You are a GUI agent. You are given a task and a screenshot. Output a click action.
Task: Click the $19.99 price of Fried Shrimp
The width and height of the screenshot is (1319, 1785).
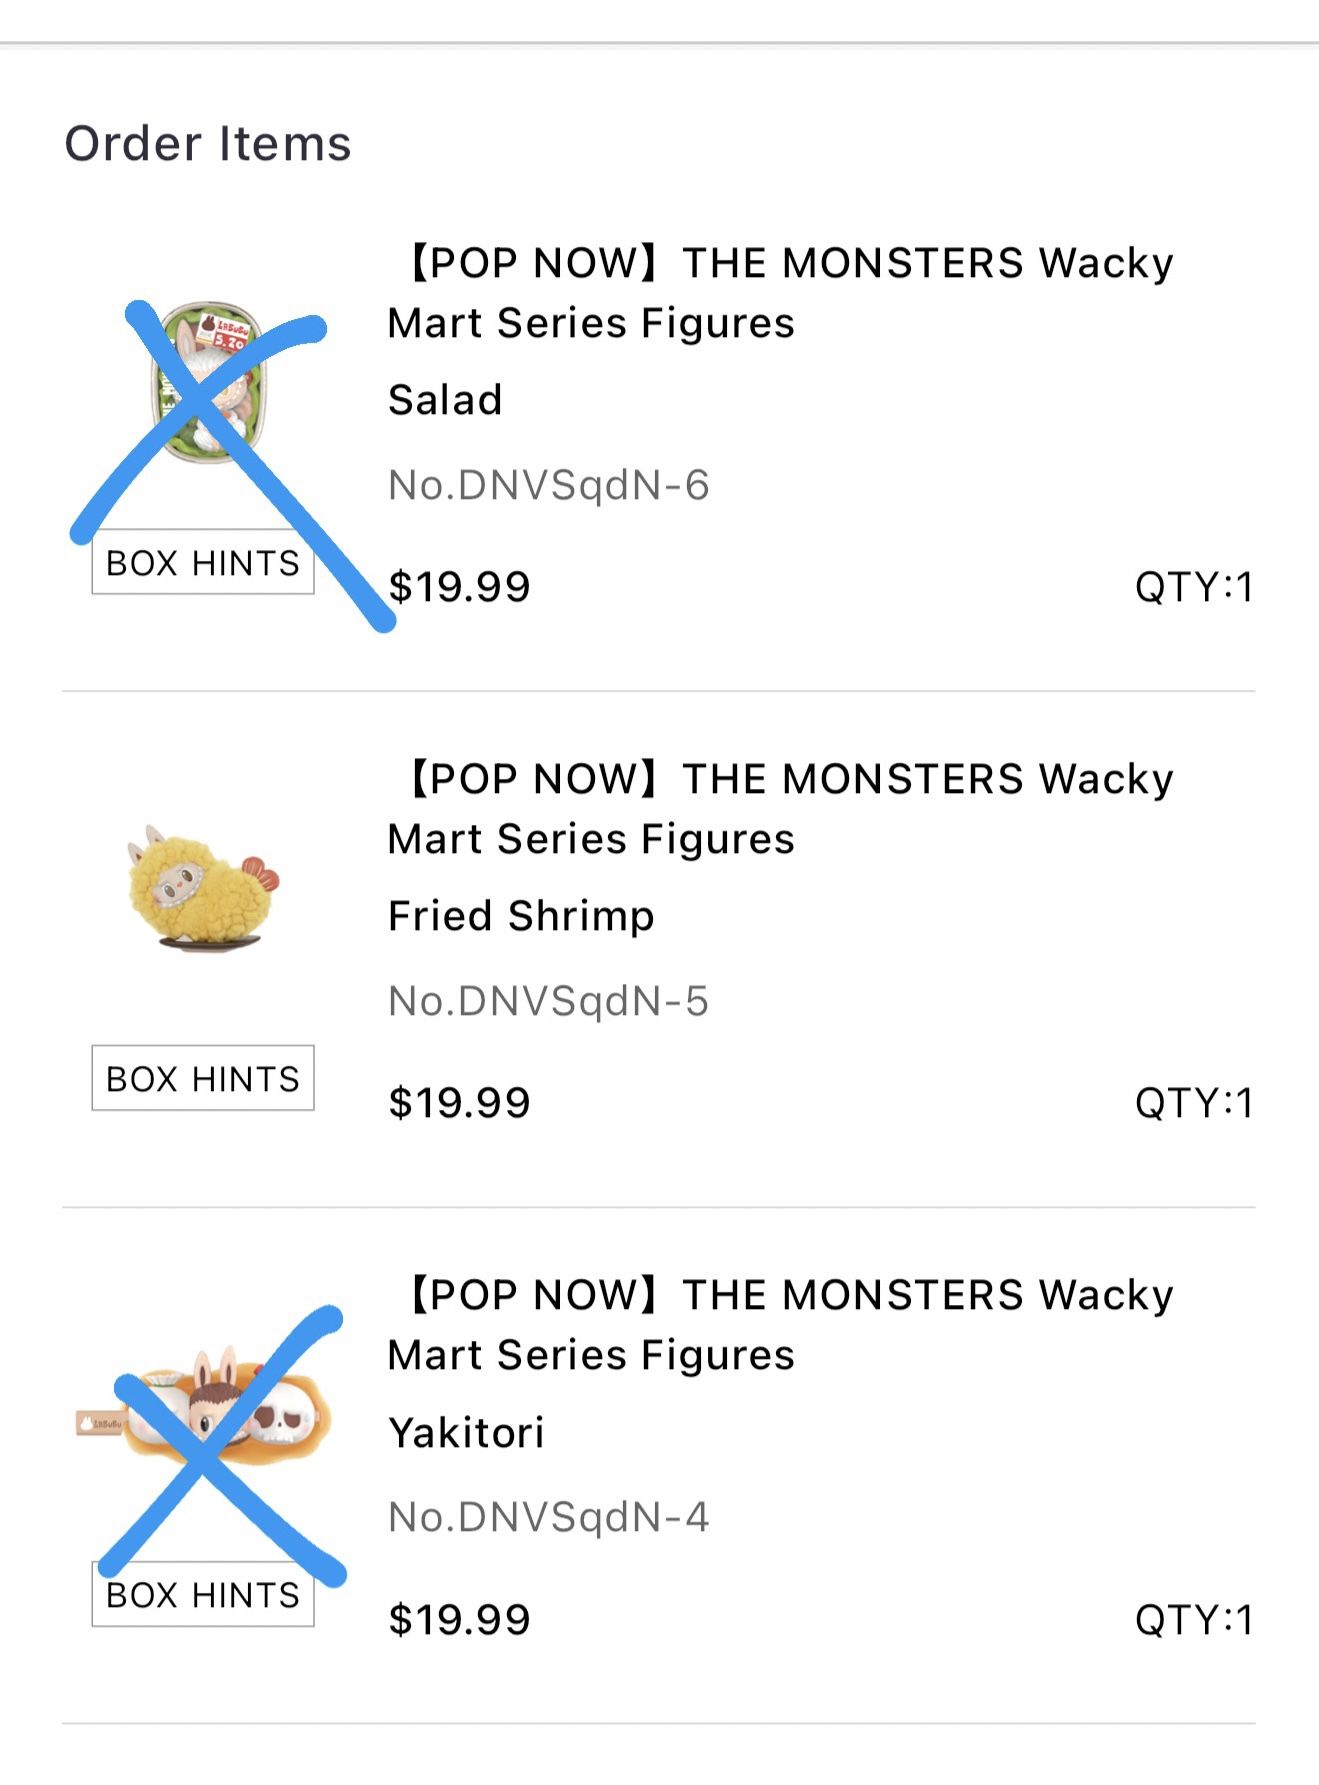[459, 1103]
